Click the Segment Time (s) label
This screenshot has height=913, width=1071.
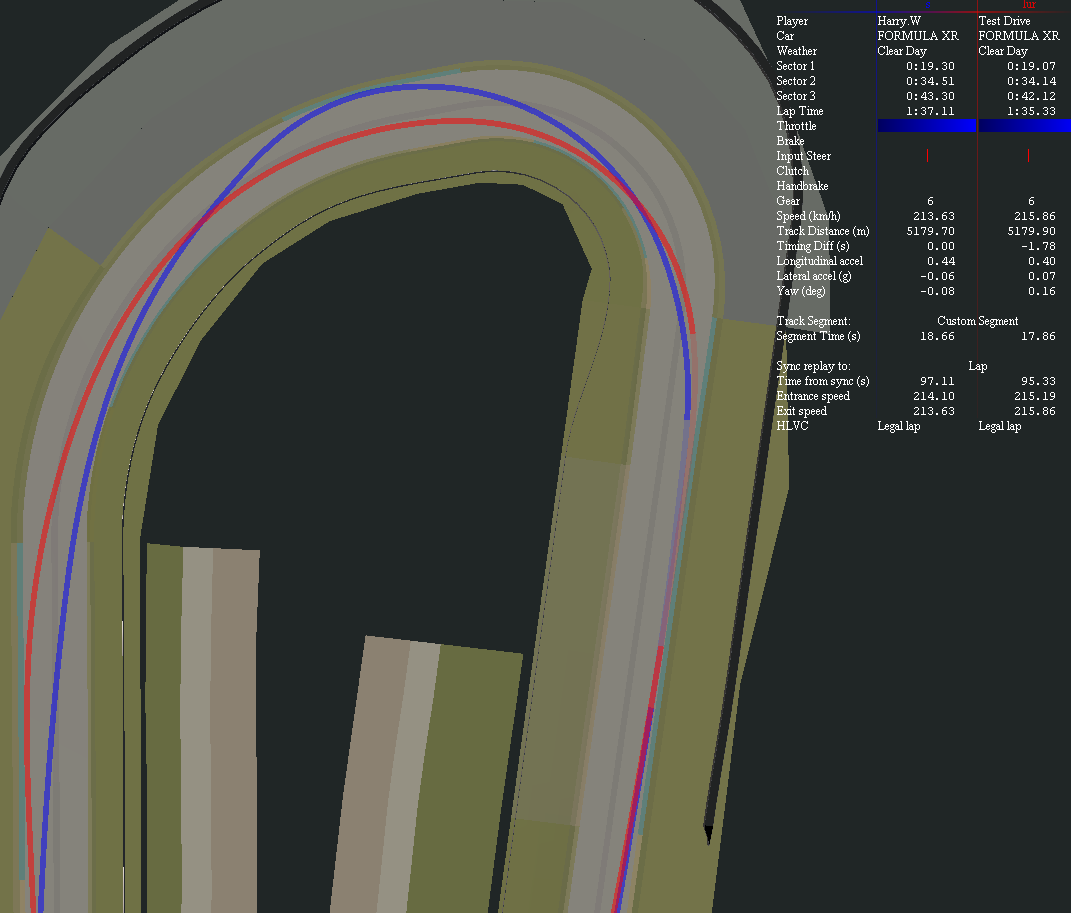click(x=818, y=337)
